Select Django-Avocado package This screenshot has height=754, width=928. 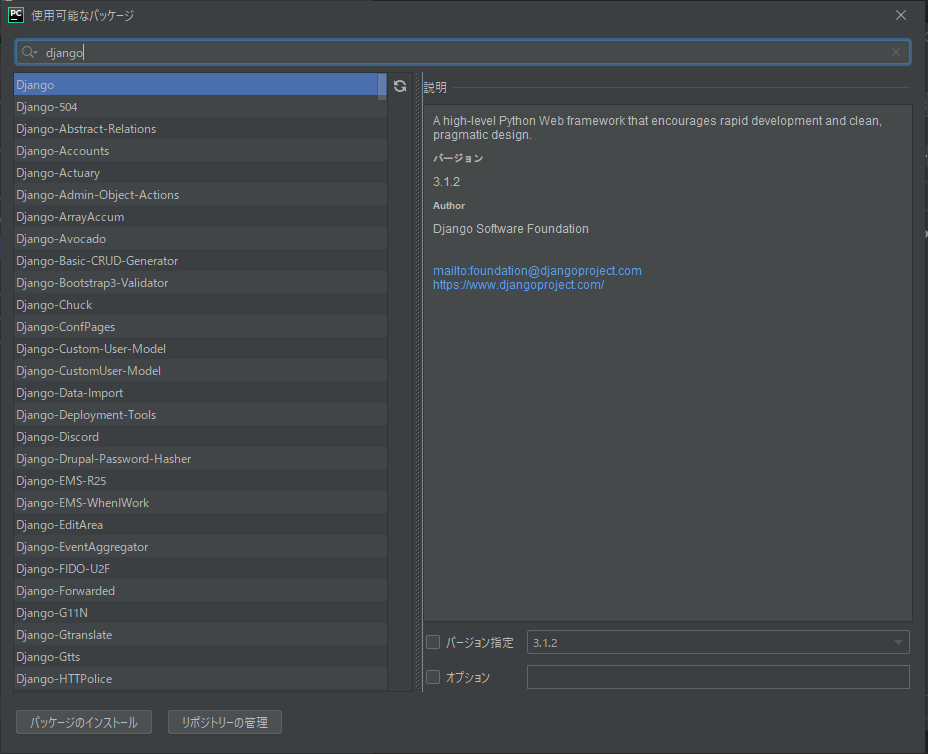click(x=200, y=239)
